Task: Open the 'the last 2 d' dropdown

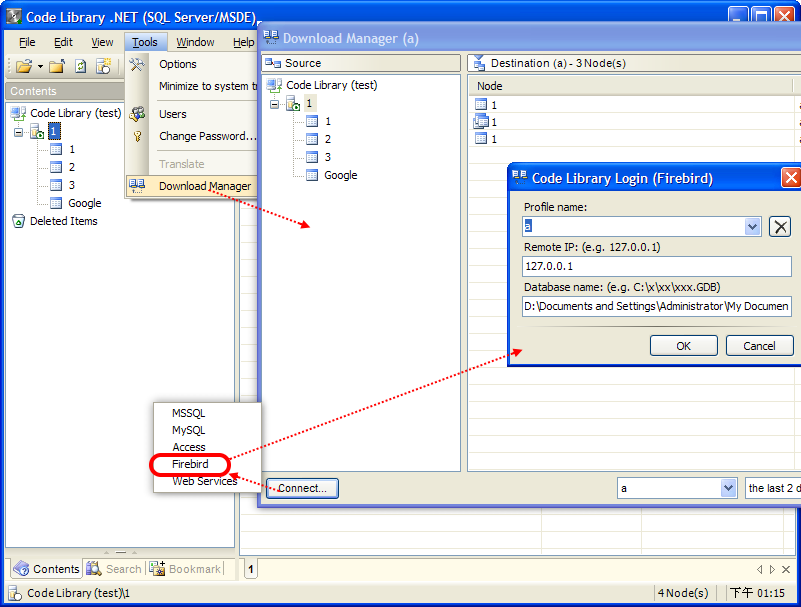Action: coord(772,488)
